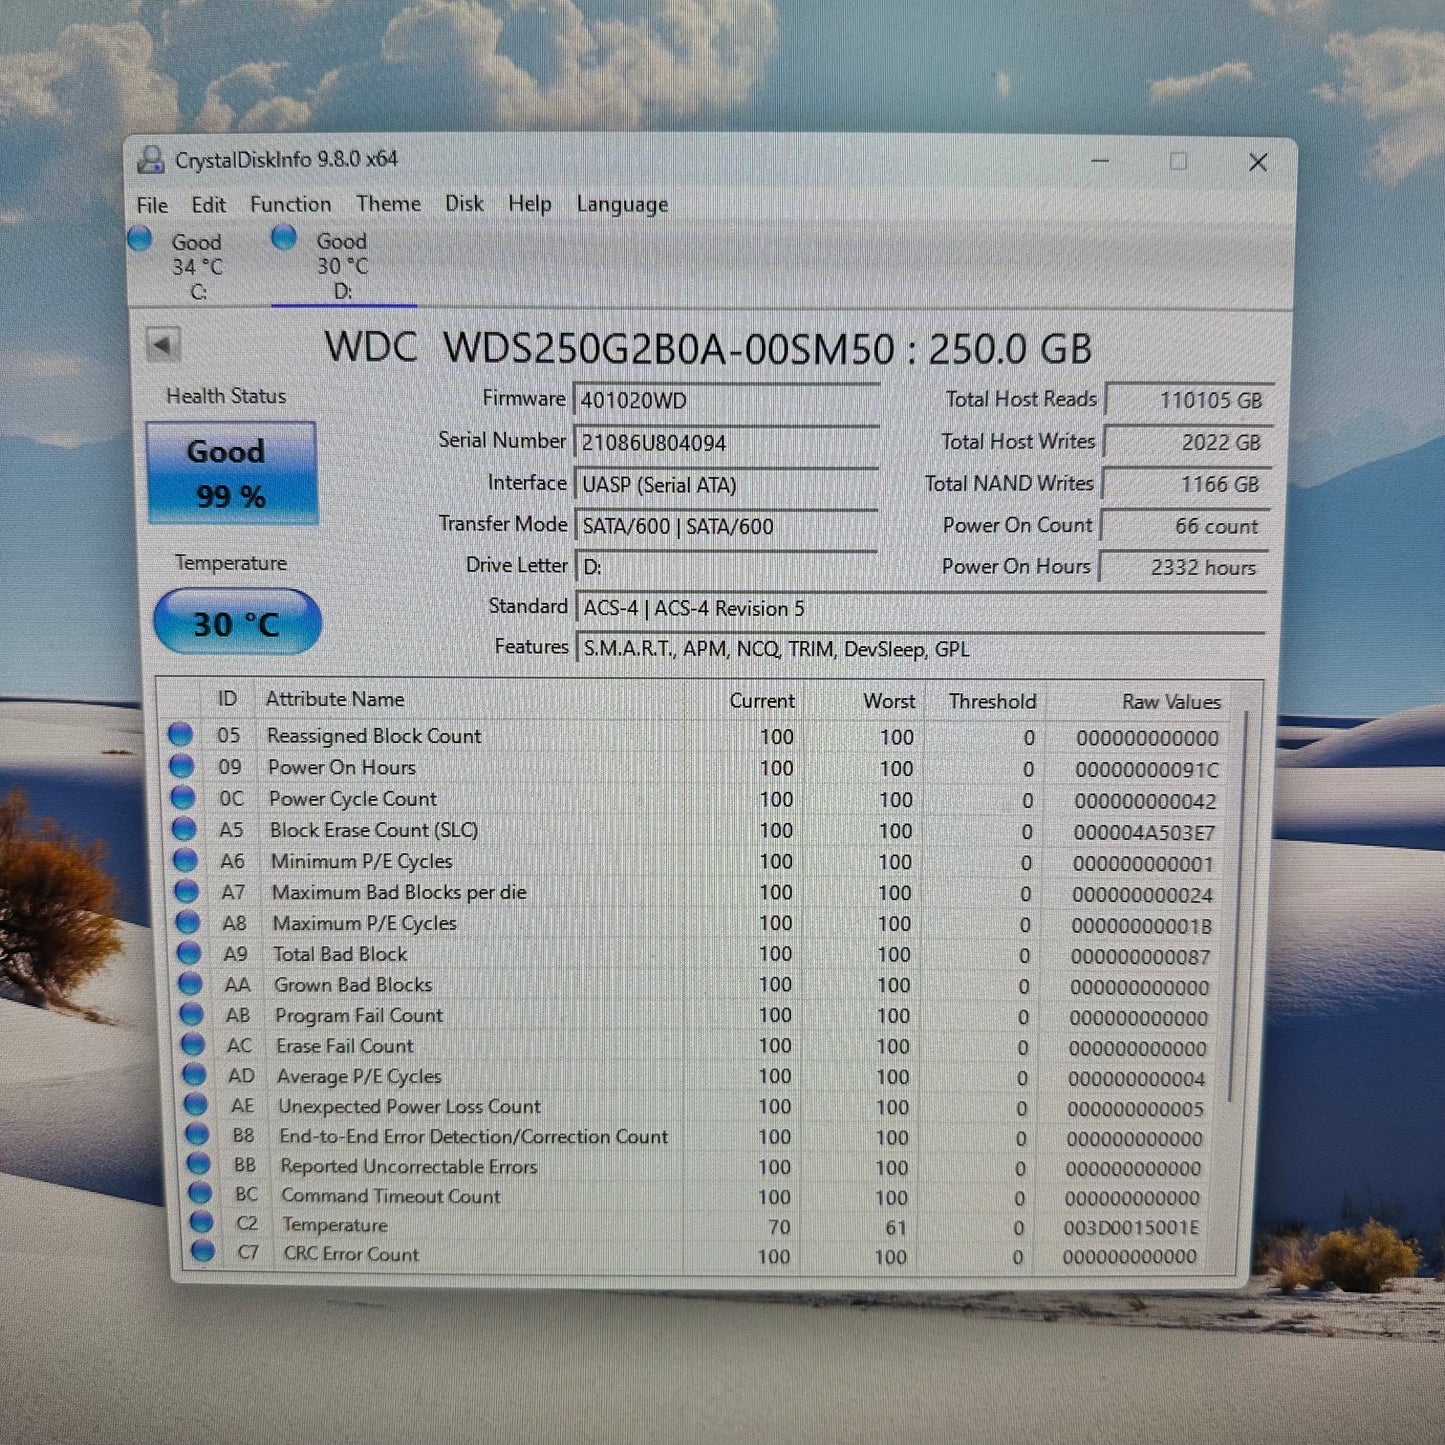Click status orb for Maximum P/E Cycles
This screenshot has height=1445, width=1445.
(x=187, y=922)
